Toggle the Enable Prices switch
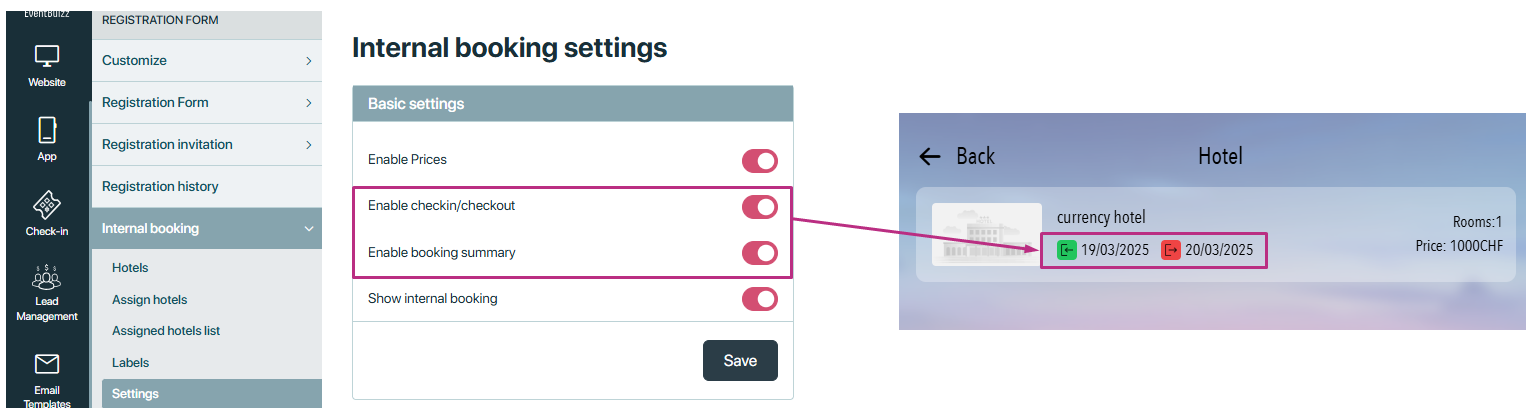 click(x=759, y=160)
